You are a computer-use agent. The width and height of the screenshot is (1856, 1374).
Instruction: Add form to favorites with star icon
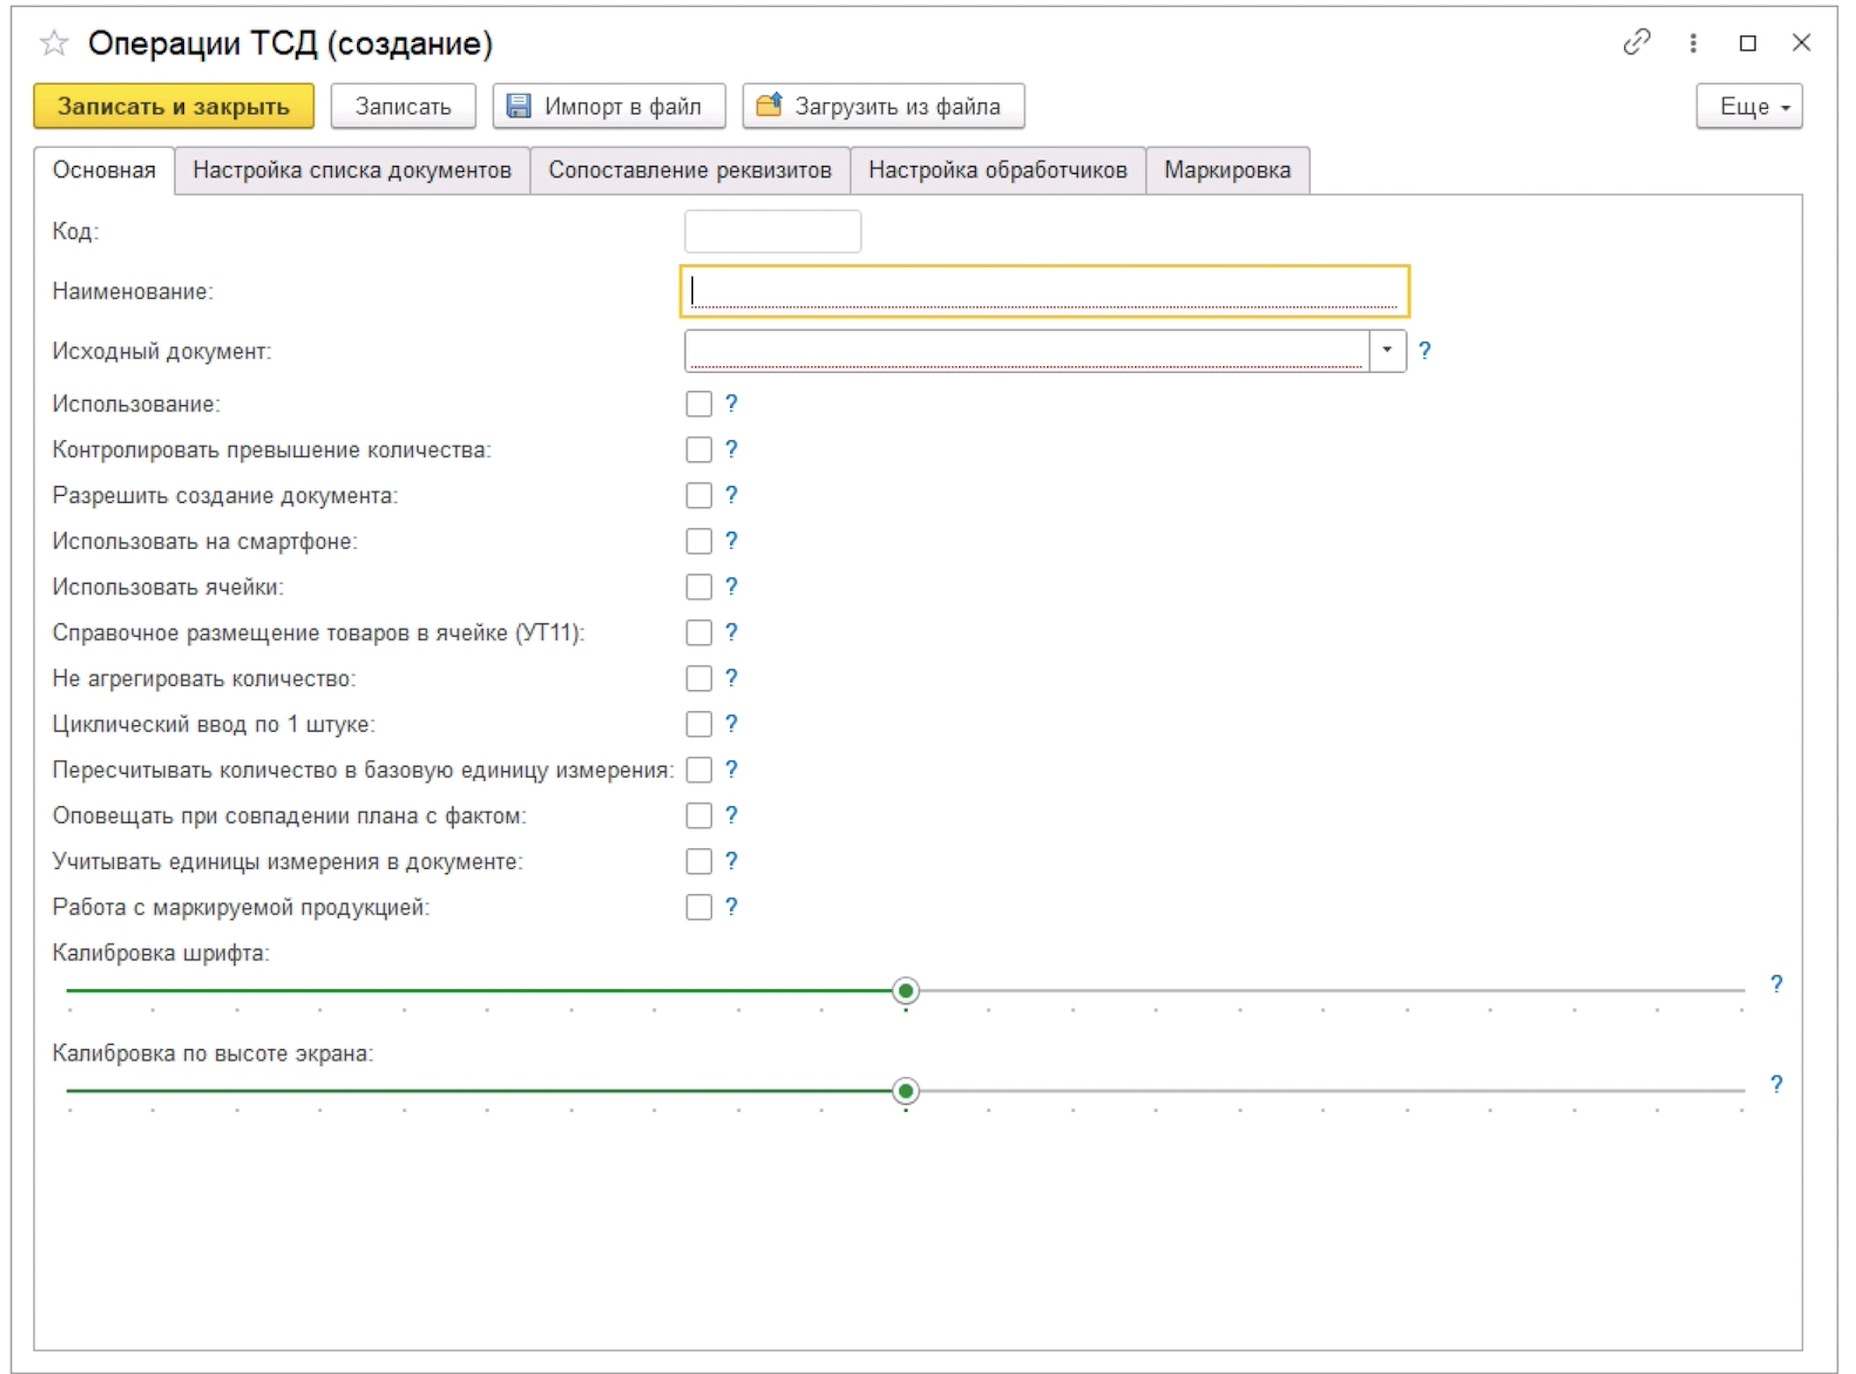pyautogui.click(x=54, y=43)
